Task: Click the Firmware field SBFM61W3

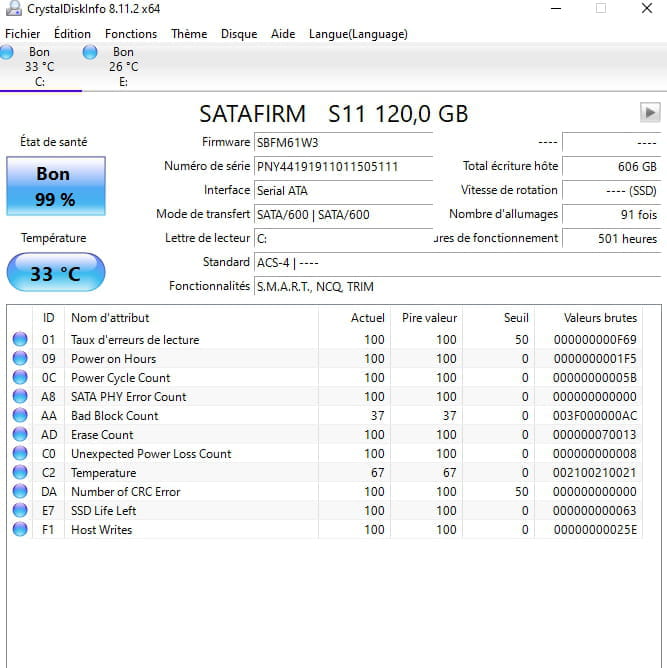Action: click(343, 142)
